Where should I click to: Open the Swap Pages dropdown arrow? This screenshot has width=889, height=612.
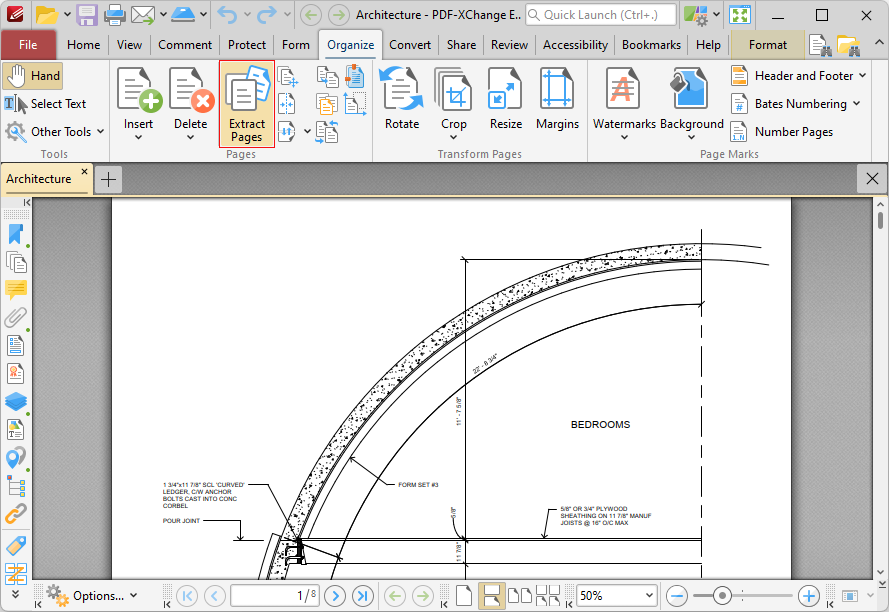[307, 132]
